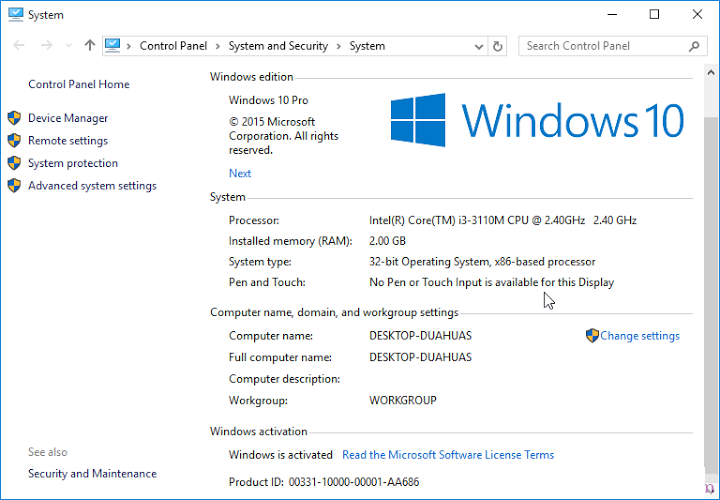Image resolution: width=720 pixels, height=500 pixels.
Task: Click shield icon beside Device Manager
Action: [x=14, y=118]
